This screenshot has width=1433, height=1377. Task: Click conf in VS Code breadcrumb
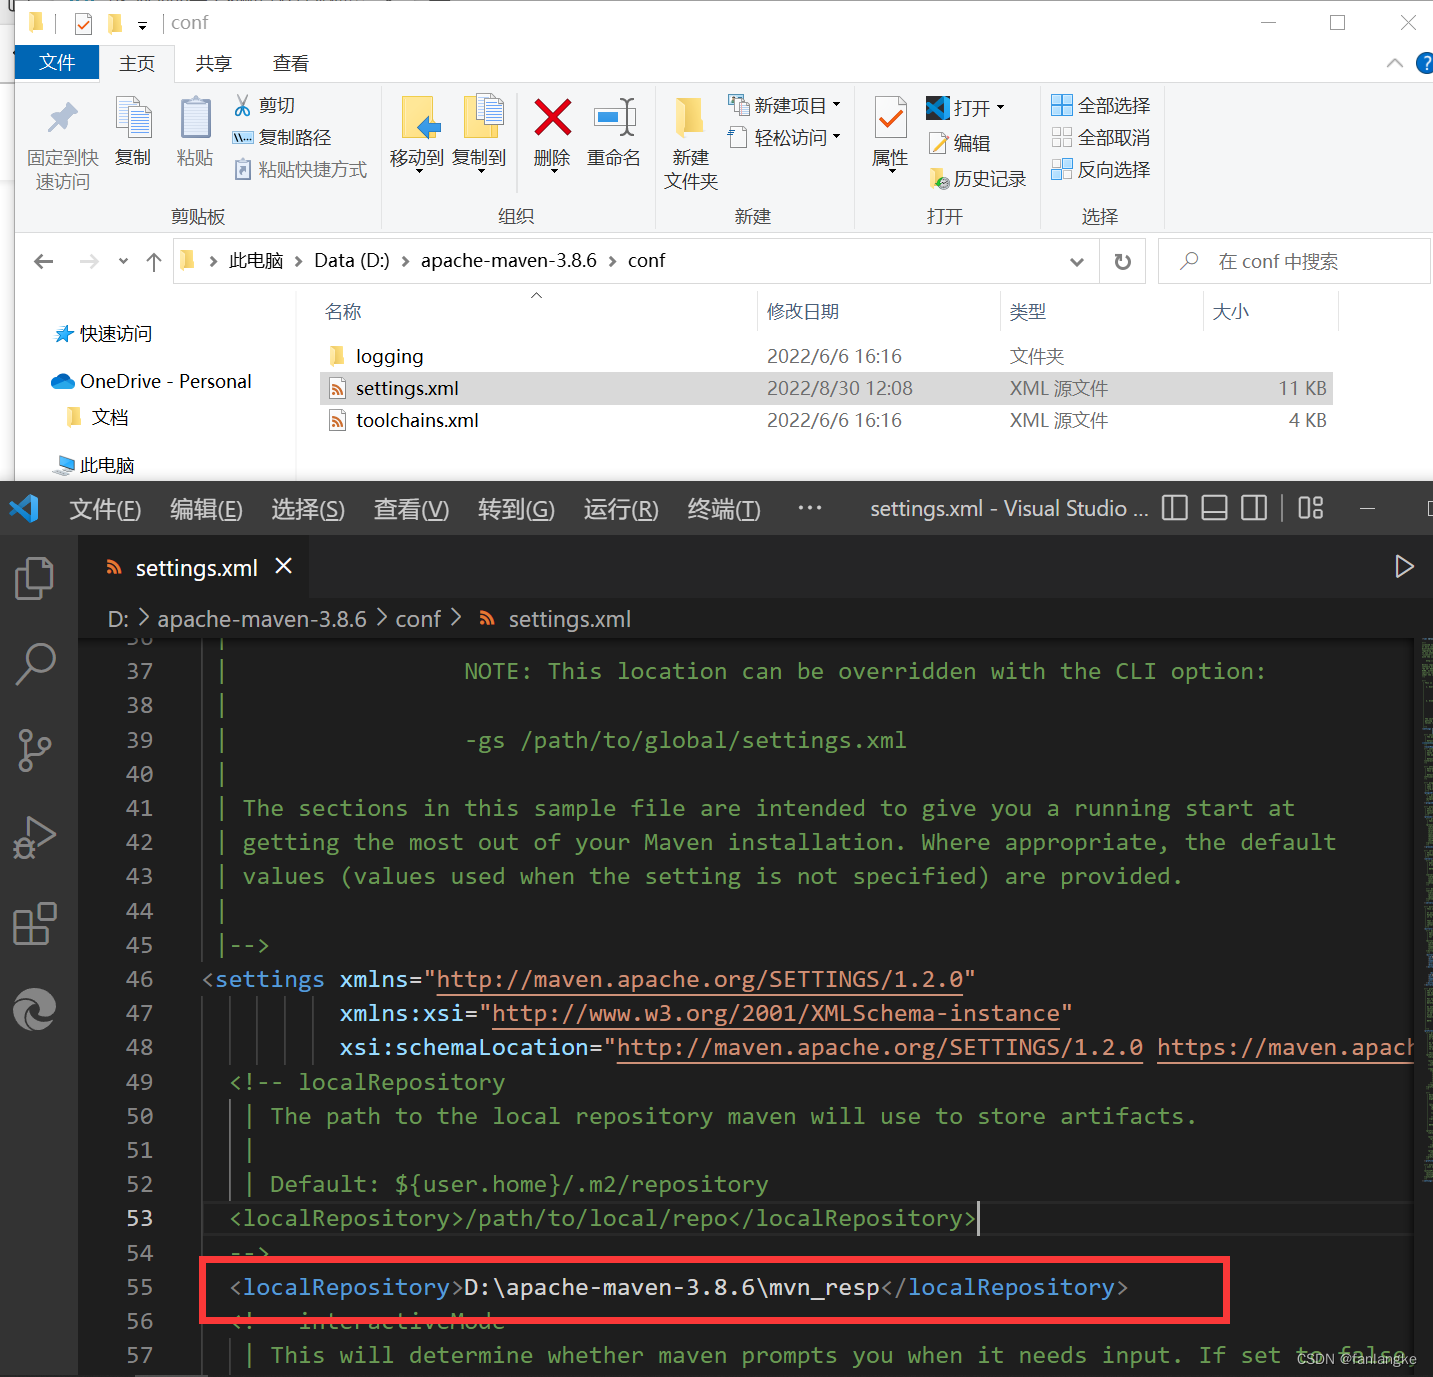point(418,619)
